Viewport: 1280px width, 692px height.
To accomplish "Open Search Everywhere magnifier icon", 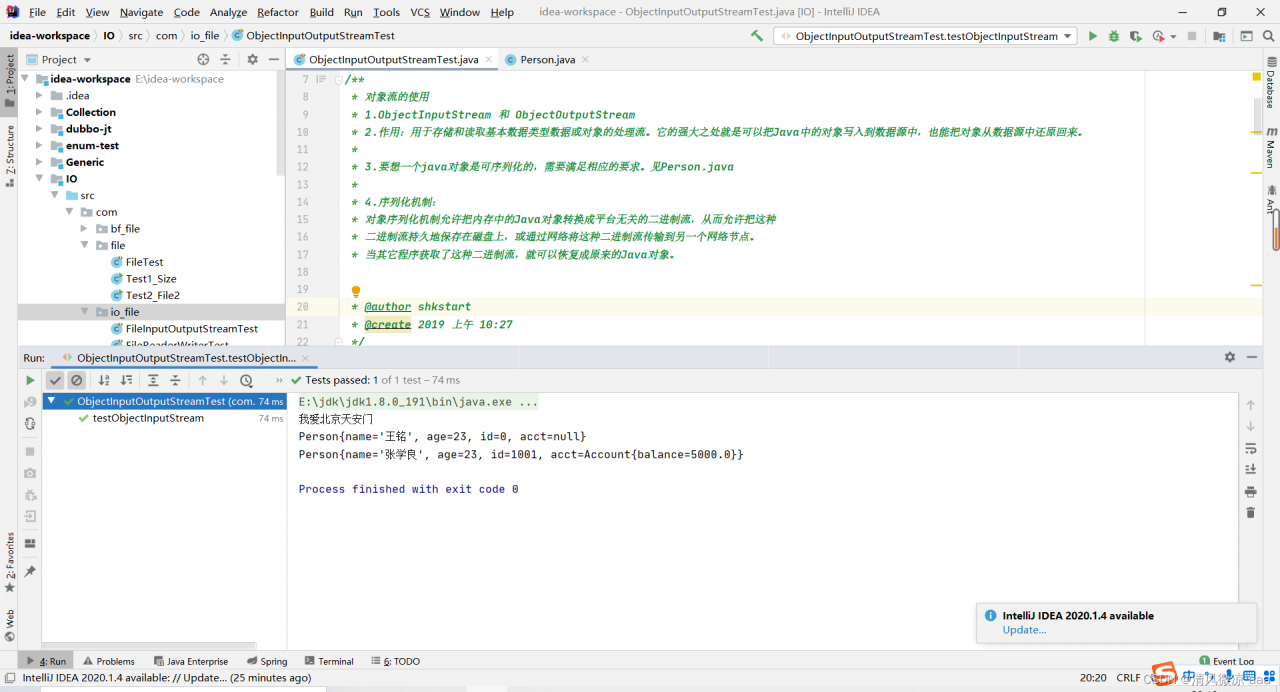I will 1267,36.
